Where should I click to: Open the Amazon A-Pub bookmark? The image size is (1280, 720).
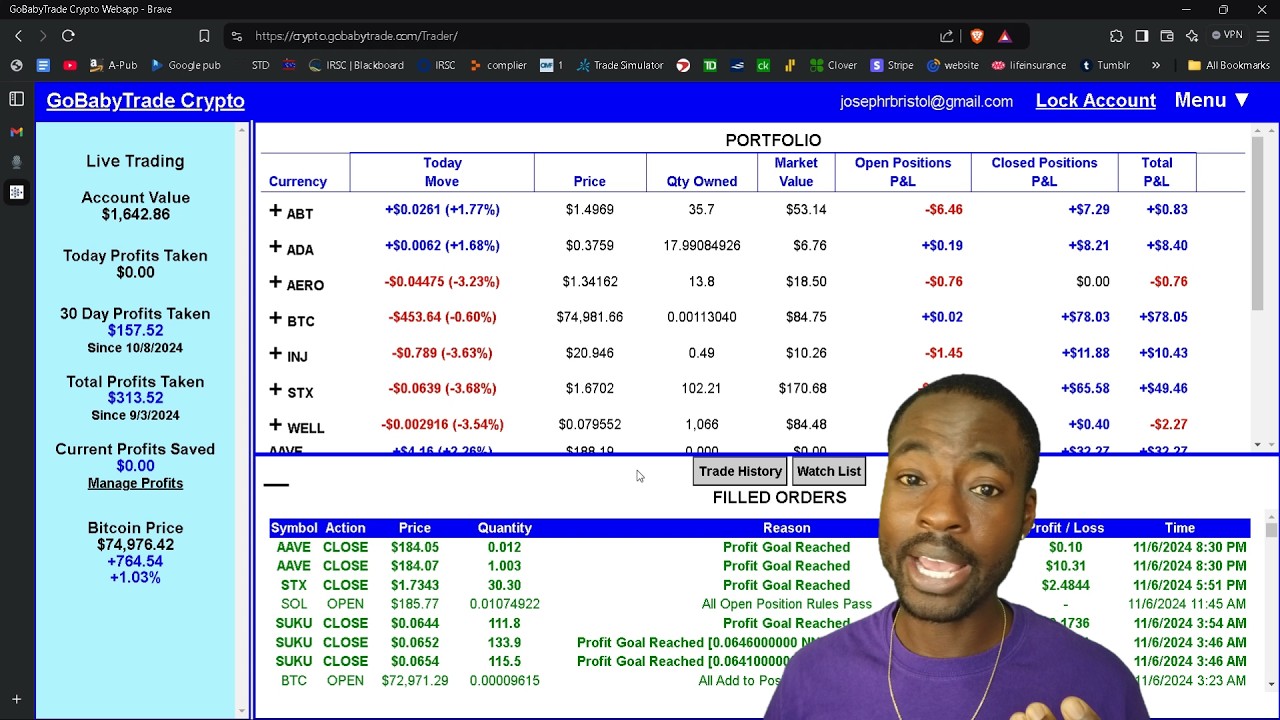[x=113, y=65]
